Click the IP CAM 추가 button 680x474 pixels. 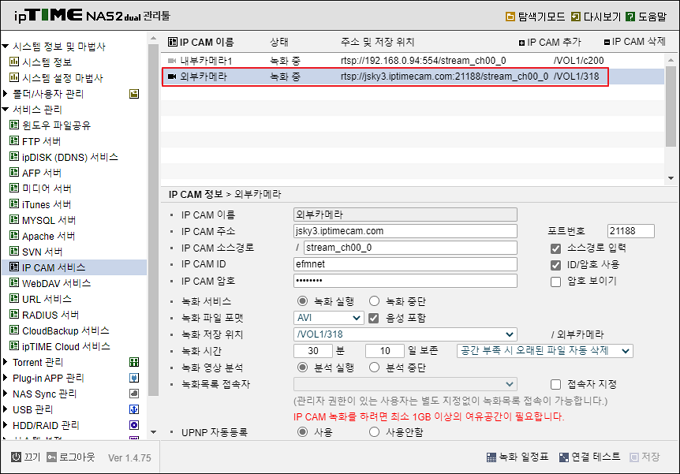(x=550, y=42)
